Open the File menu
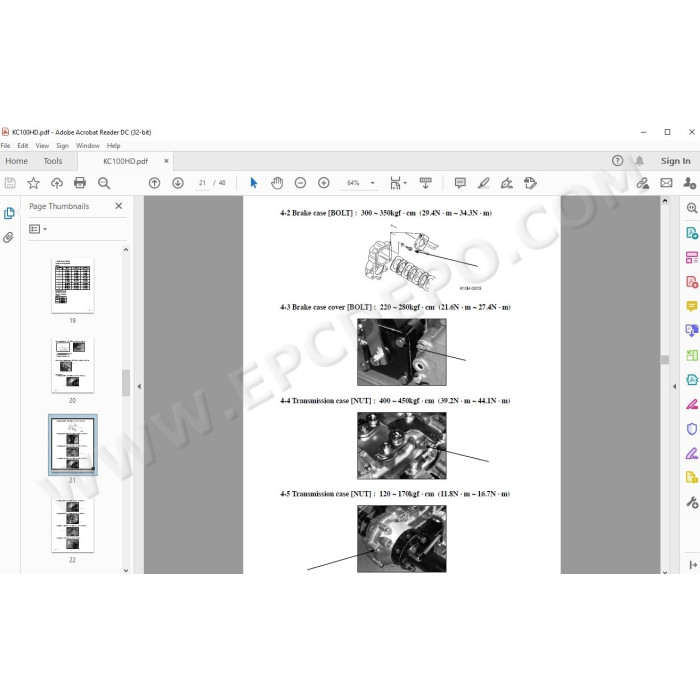 pos(5,146)
